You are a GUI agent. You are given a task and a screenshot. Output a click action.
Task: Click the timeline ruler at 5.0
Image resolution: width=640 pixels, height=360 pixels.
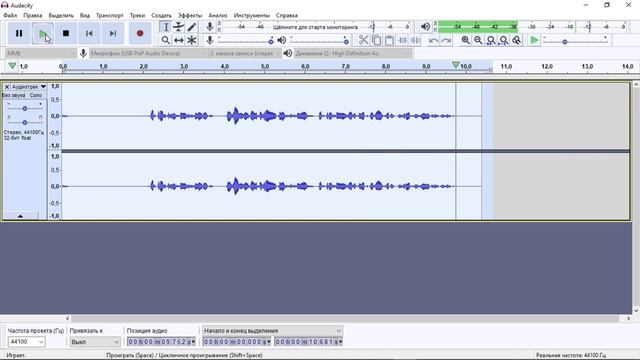click(x=265, y=67)
